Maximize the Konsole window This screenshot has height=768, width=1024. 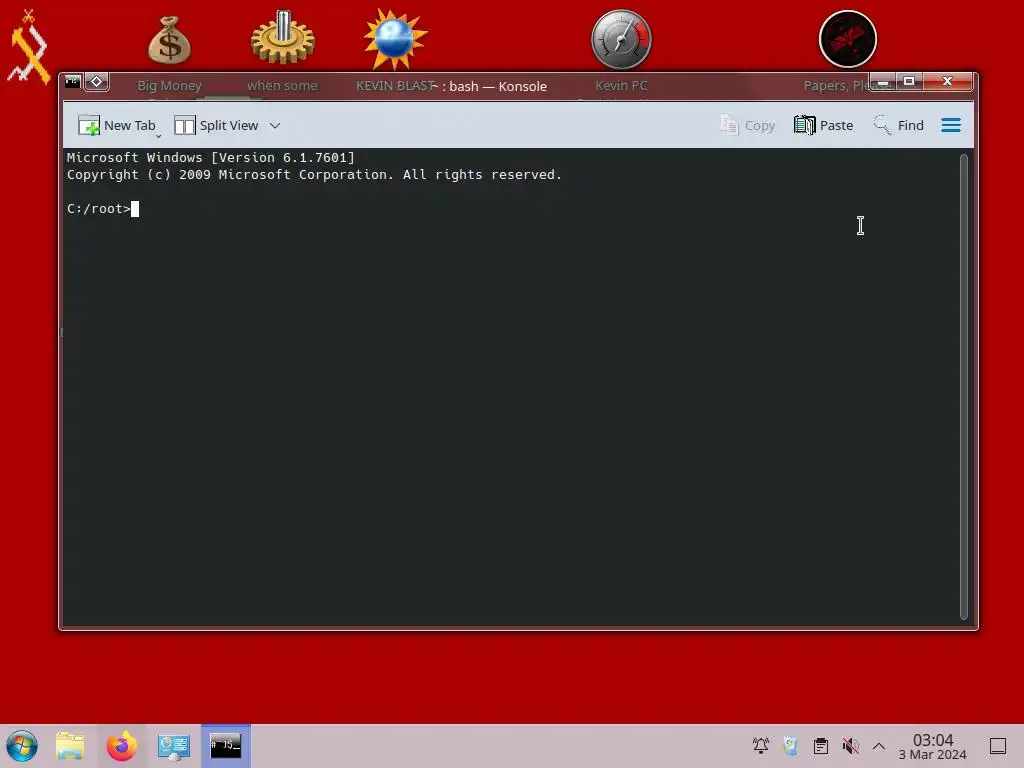[x=908, y=82]
